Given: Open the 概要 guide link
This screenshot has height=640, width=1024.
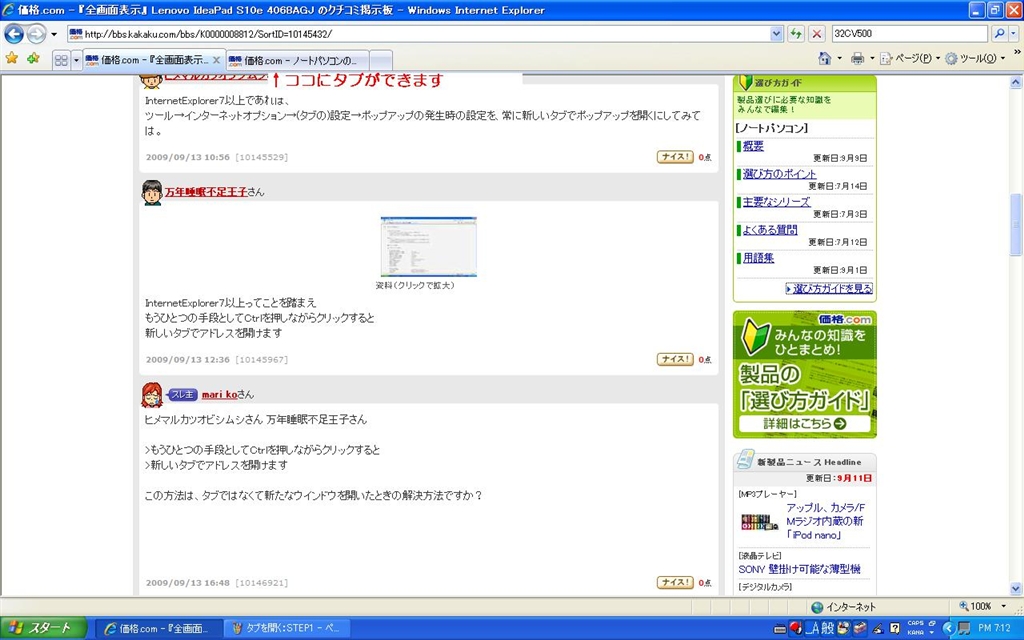Looking at the screenshot, I should tap(753, 146).
